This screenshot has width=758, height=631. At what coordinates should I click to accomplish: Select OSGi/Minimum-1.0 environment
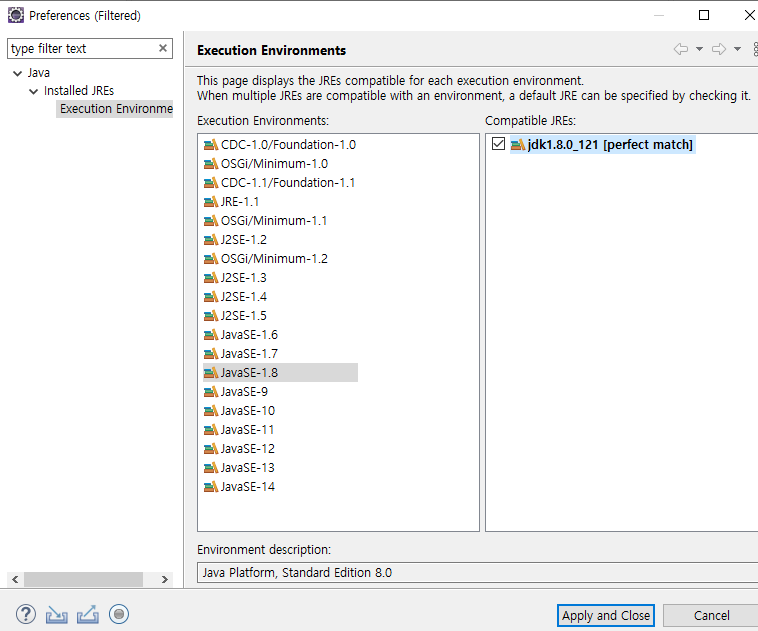(266, 163)
